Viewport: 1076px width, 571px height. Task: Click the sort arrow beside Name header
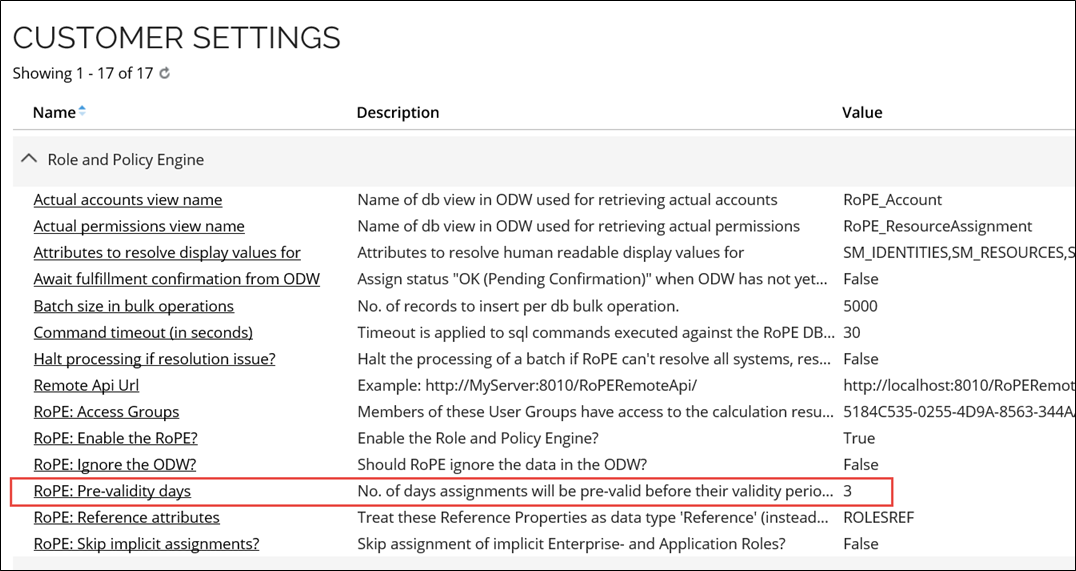coord(82,111)
